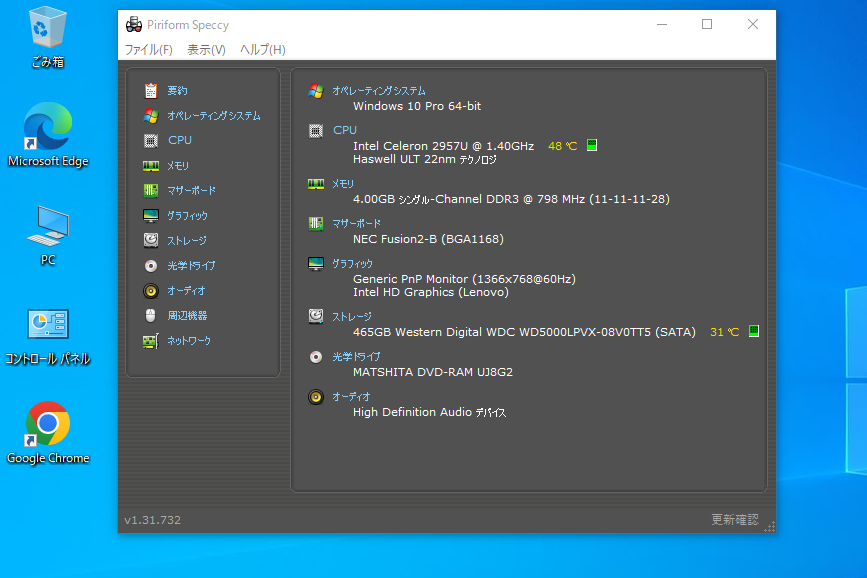Click the summary オーディオ speaker icon
The height and width of the screenshot is (578, 867).
316,397
